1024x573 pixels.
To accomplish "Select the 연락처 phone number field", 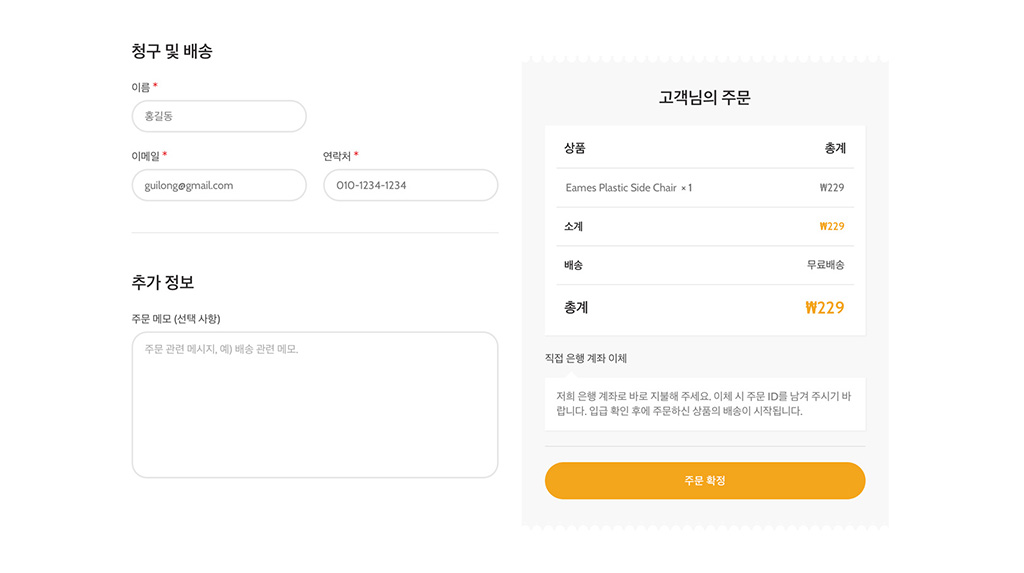I will point(410,185).
